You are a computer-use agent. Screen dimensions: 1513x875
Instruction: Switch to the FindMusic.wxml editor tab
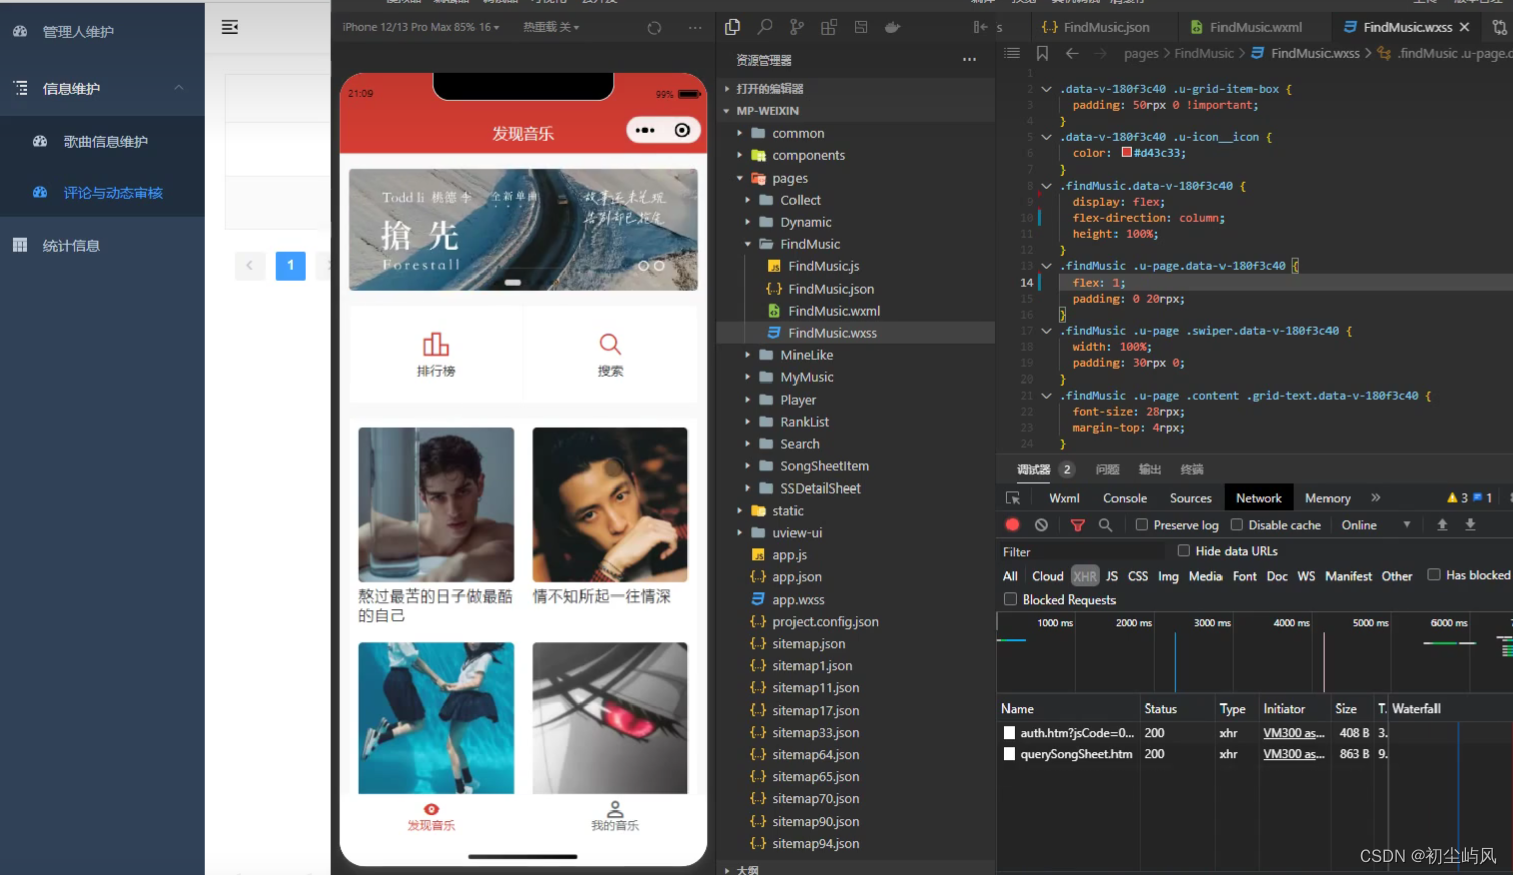point(1246,27)
